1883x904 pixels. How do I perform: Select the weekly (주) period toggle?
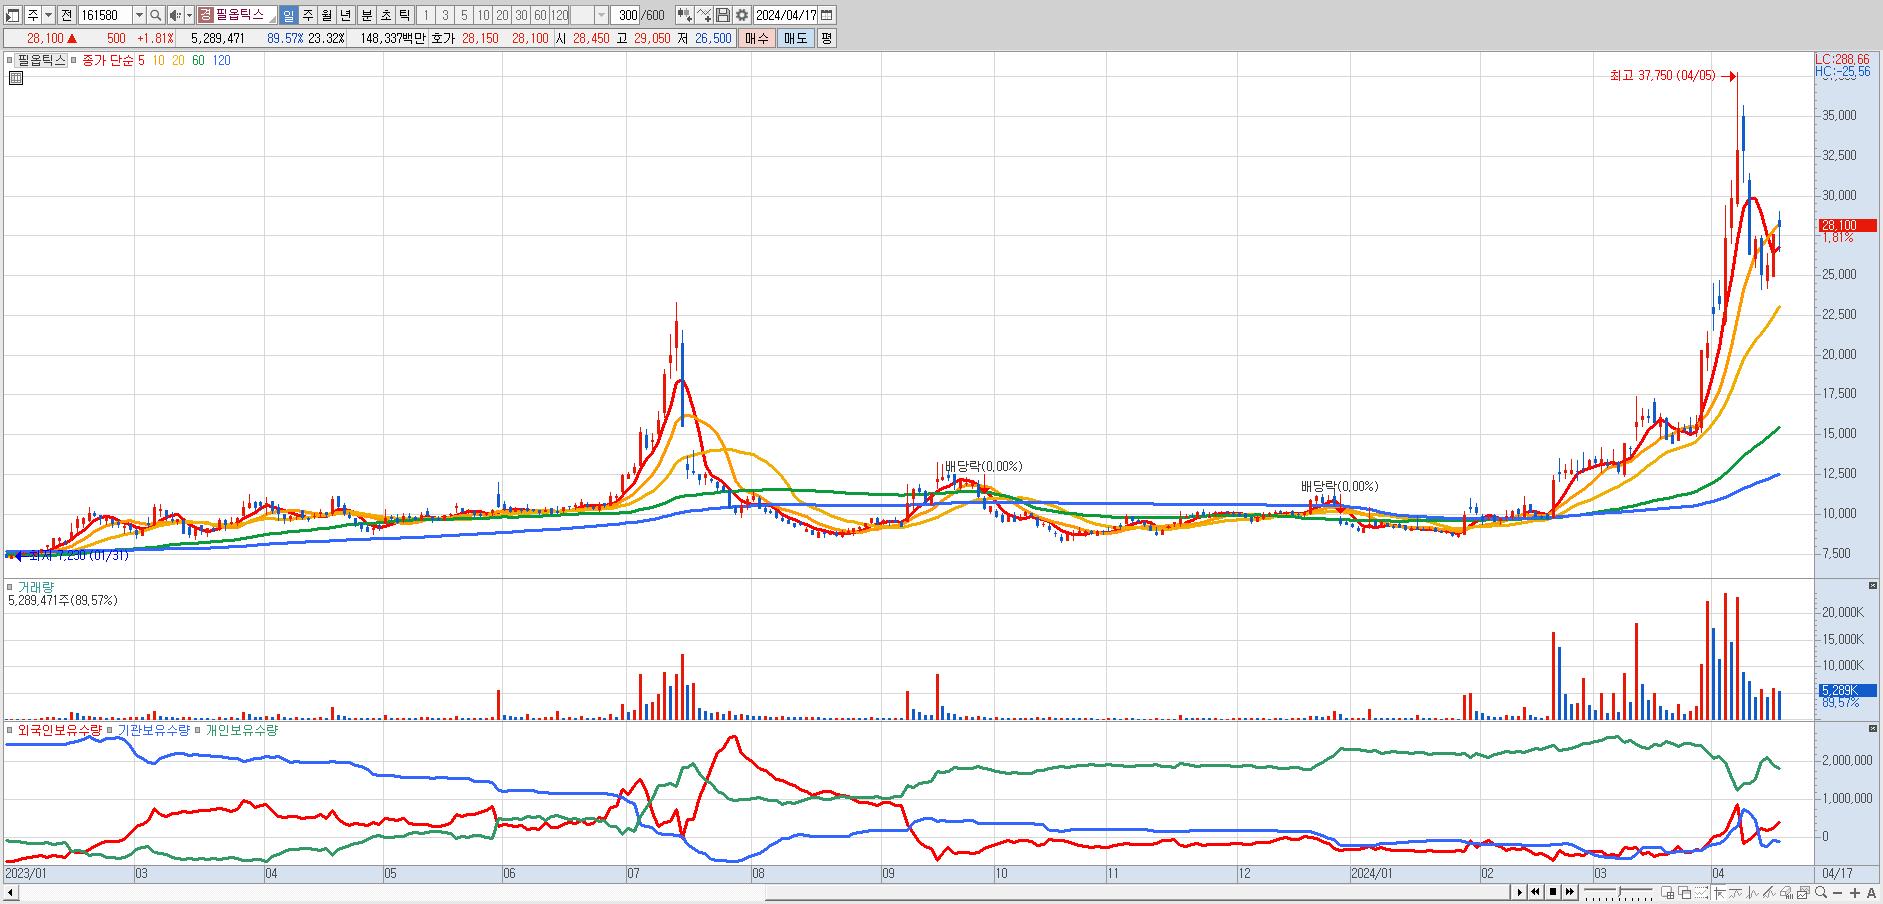308,15
